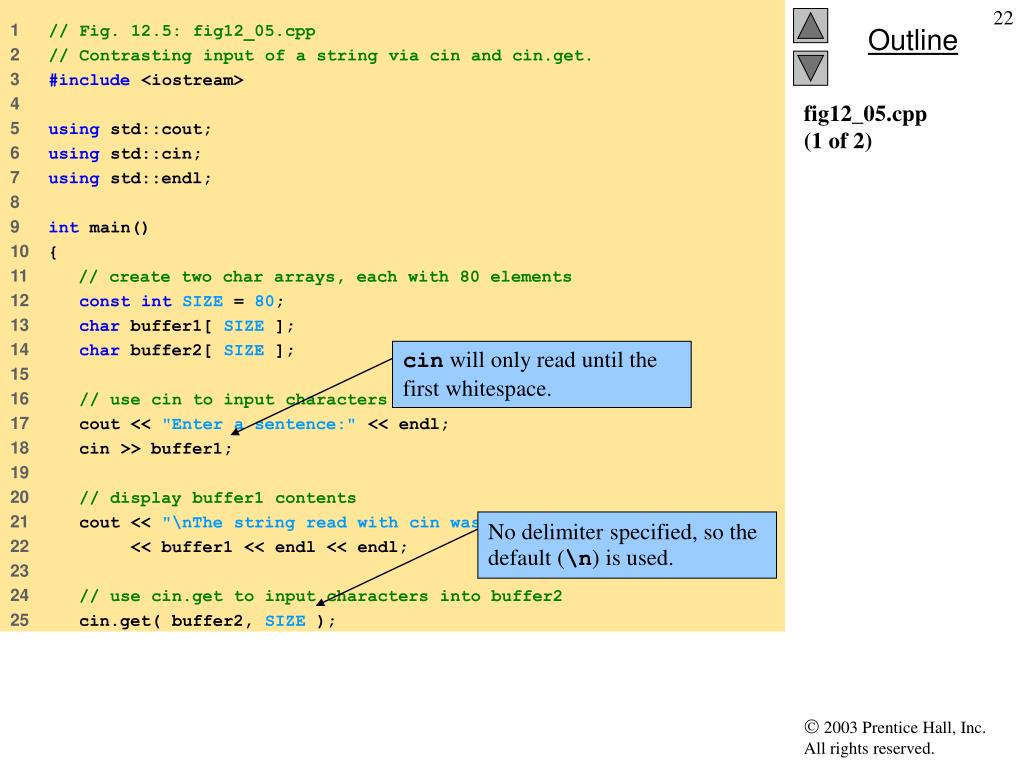The width and height of the screenshot is (1024, 768).
Task: Open the Outline link
Action: click(x=912, y=41)
